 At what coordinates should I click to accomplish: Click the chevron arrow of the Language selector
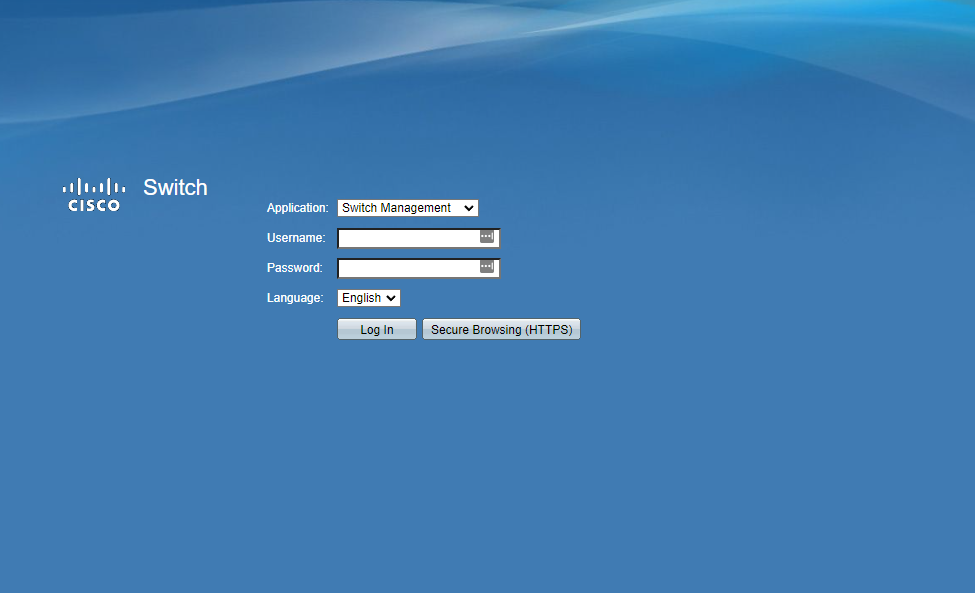(x=391, y=298)
